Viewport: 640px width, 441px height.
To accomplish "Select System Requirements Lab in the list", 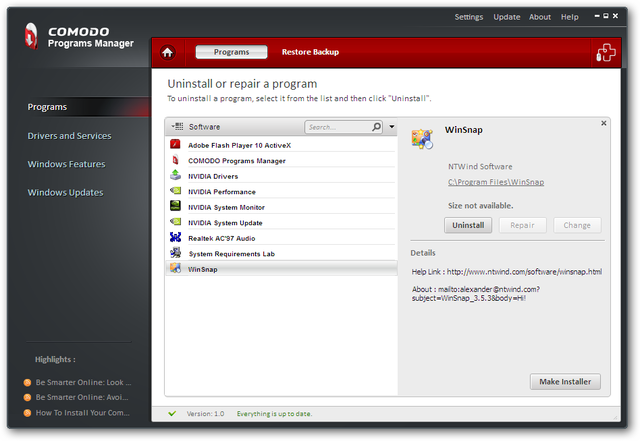I will [x=281, y=253].
